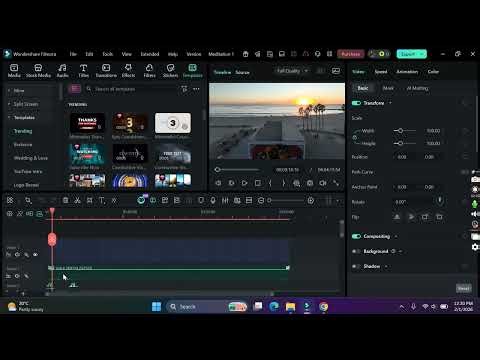The height and width of the screenshot is (360, 480).
Task: Switch to the Mask sub-tab
Action: [388, 88]
